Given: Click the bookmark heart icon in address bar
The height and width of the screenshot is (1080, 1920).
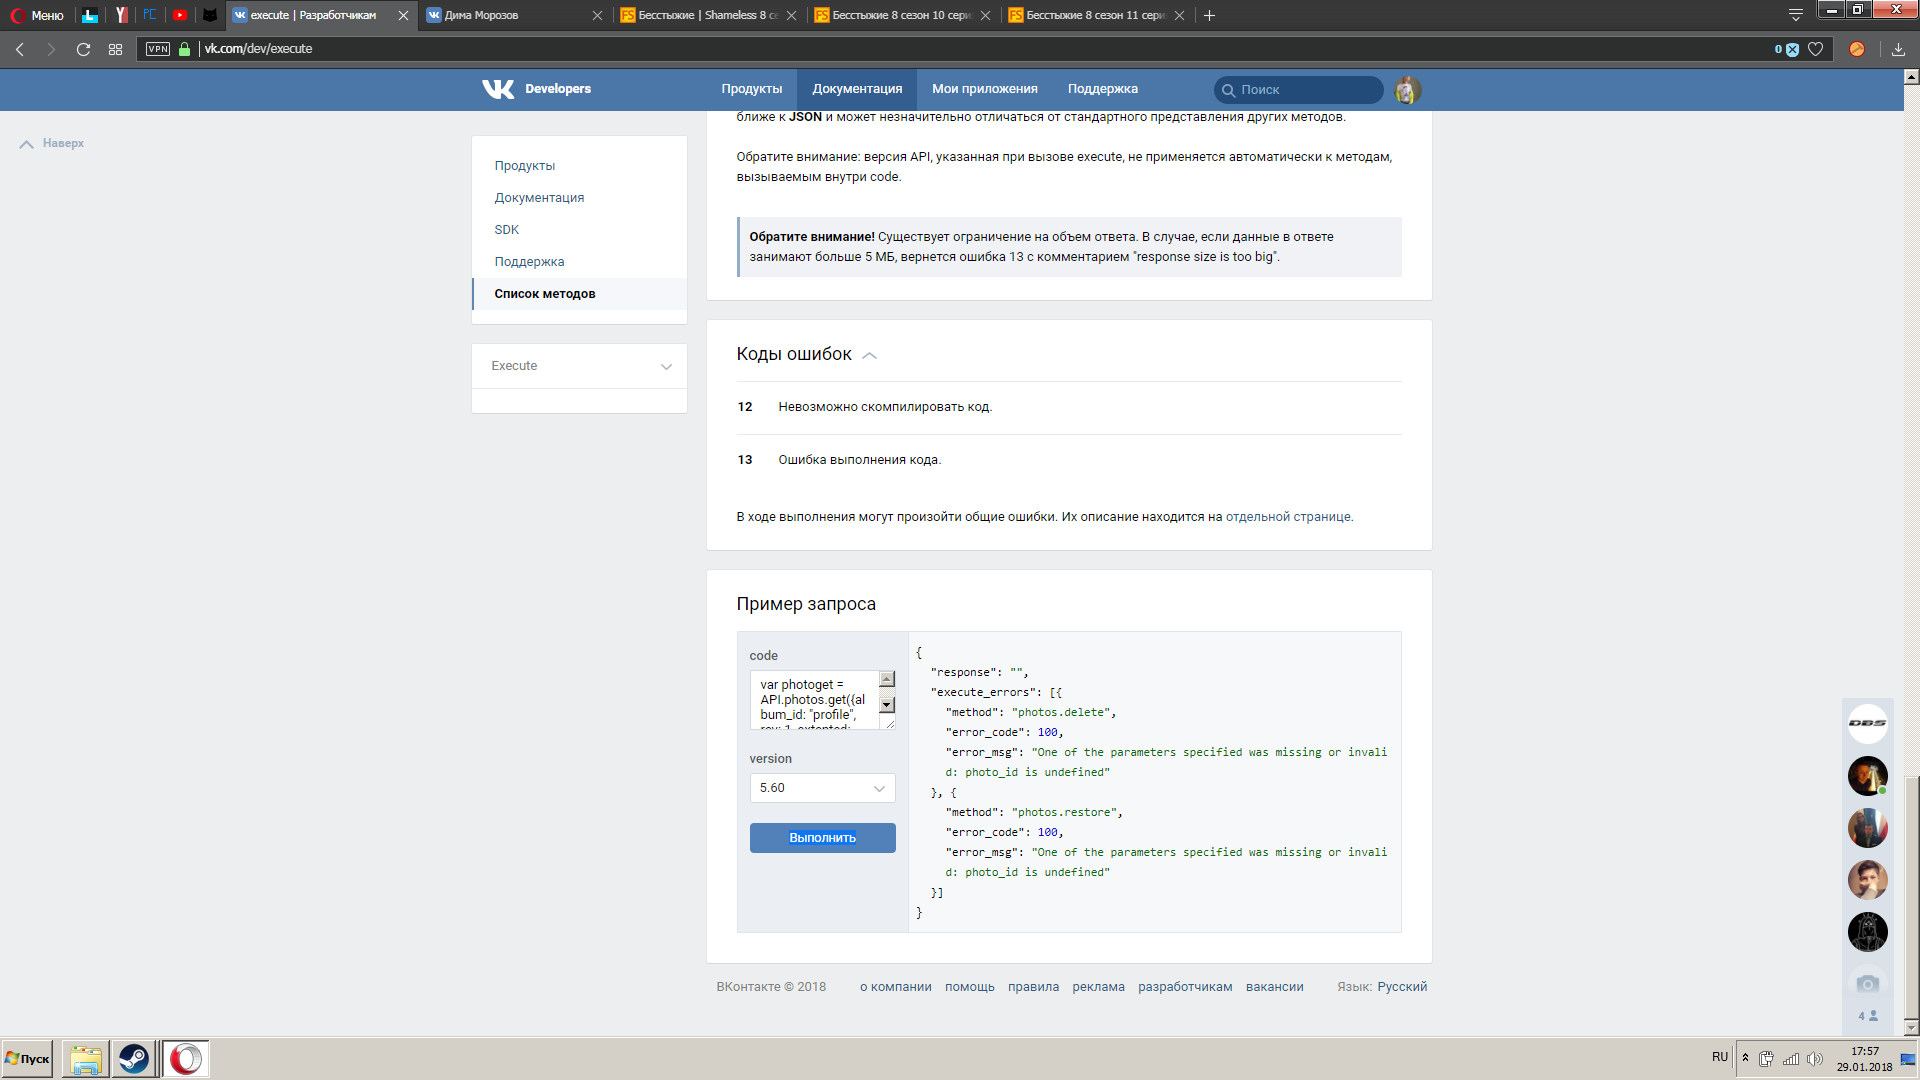Looking at the screenshot, I should (x=1816, y=49).
